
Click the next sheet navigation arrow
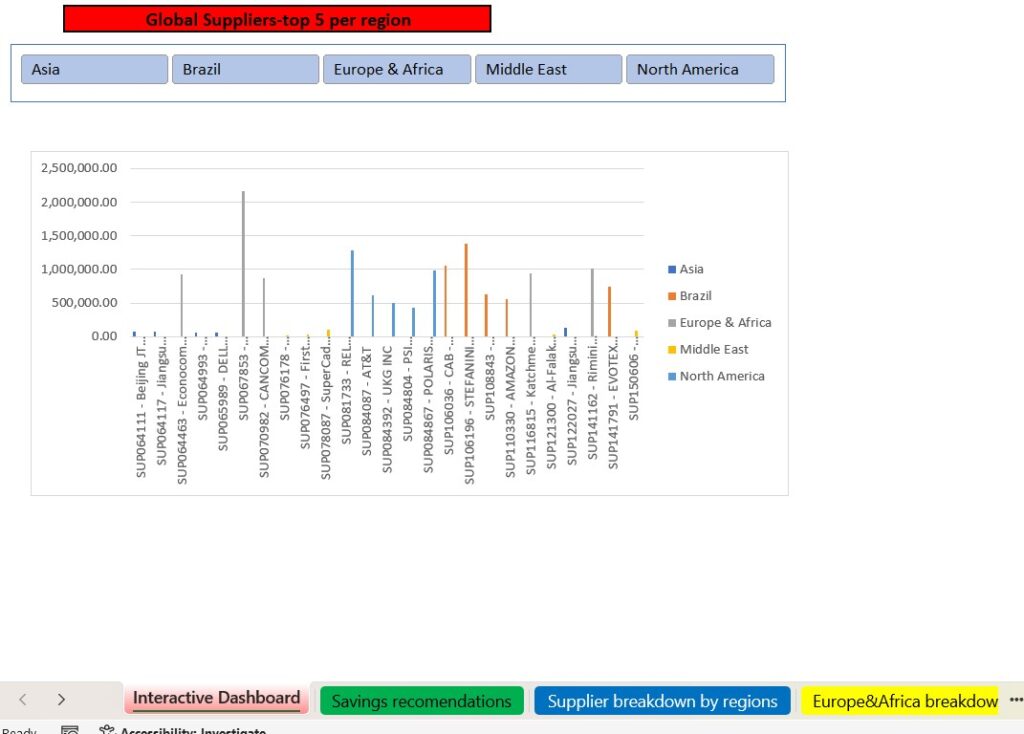[61, 700]
